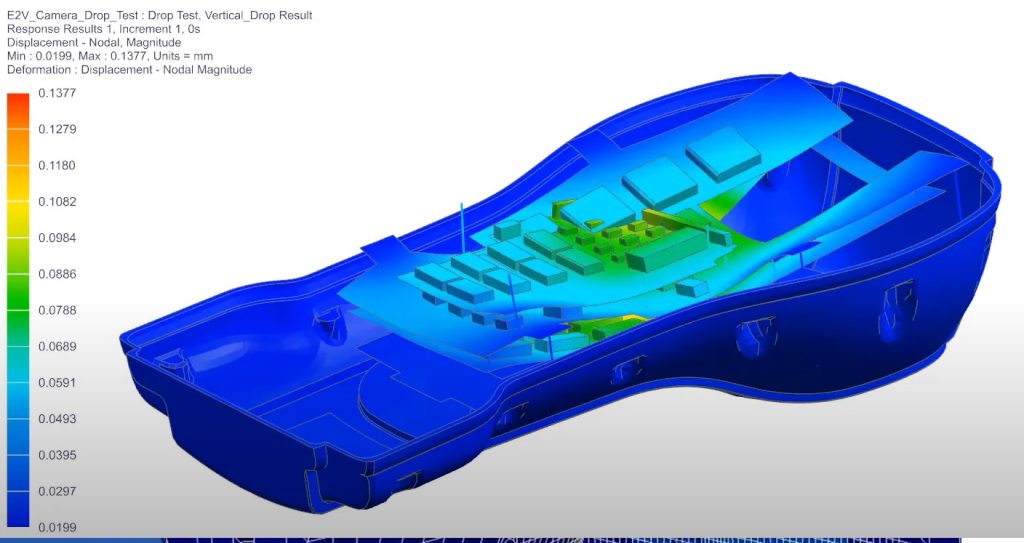Click the E2V_Camera_Drop_Test title line
This screenshot has height=543, width=1024.
(159, 16)
